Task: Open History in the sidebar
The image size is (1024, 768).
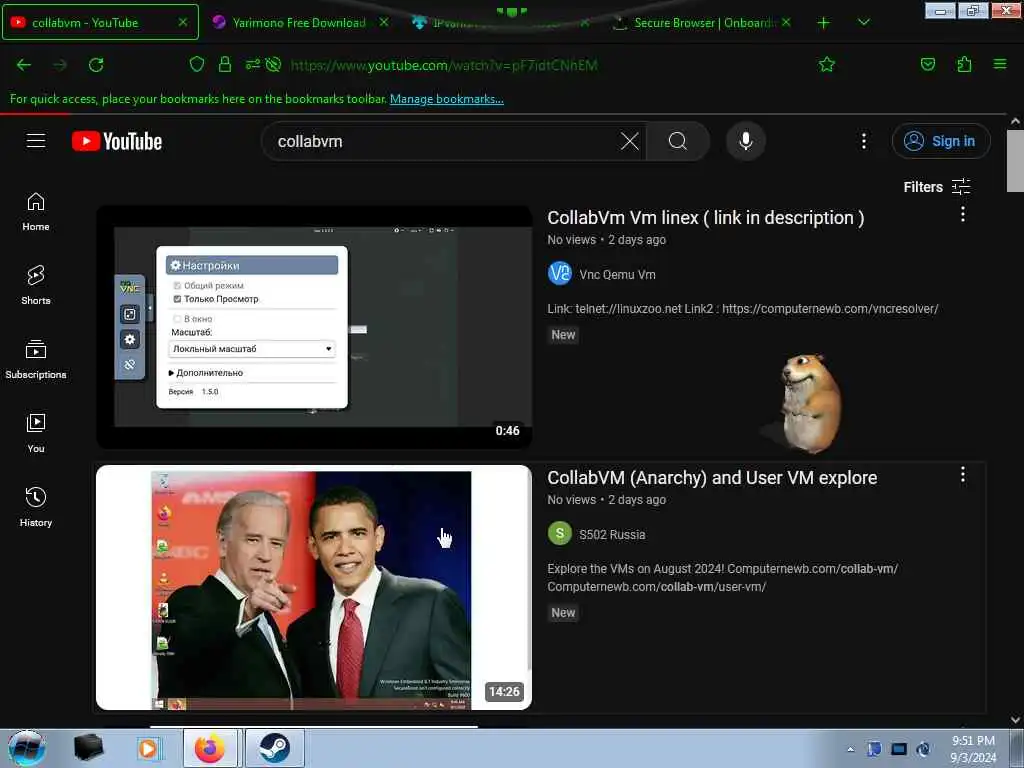Action: click(x=36, y=507)
